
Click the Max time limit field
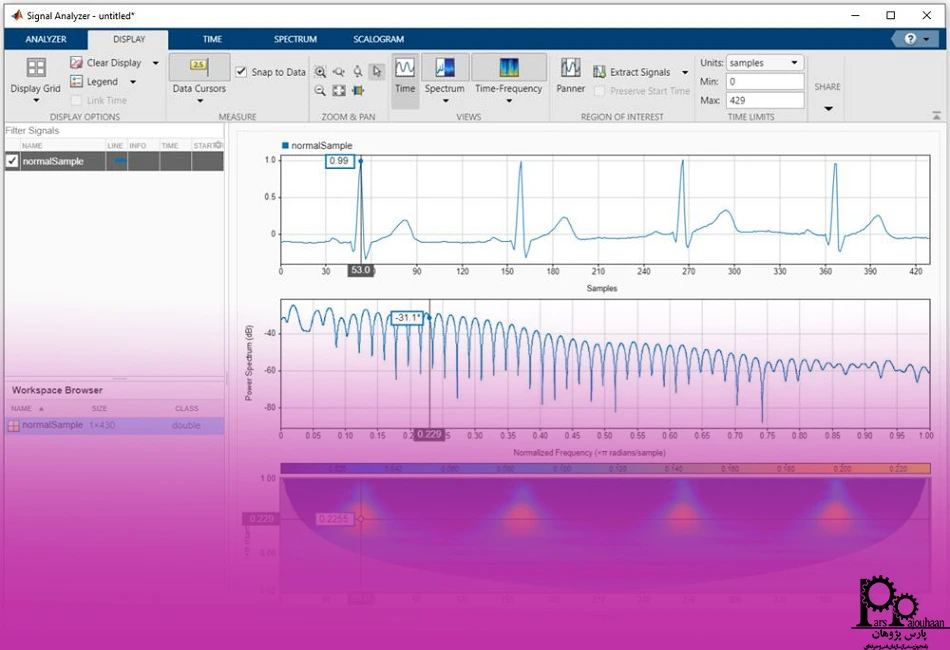pos(765,100)
